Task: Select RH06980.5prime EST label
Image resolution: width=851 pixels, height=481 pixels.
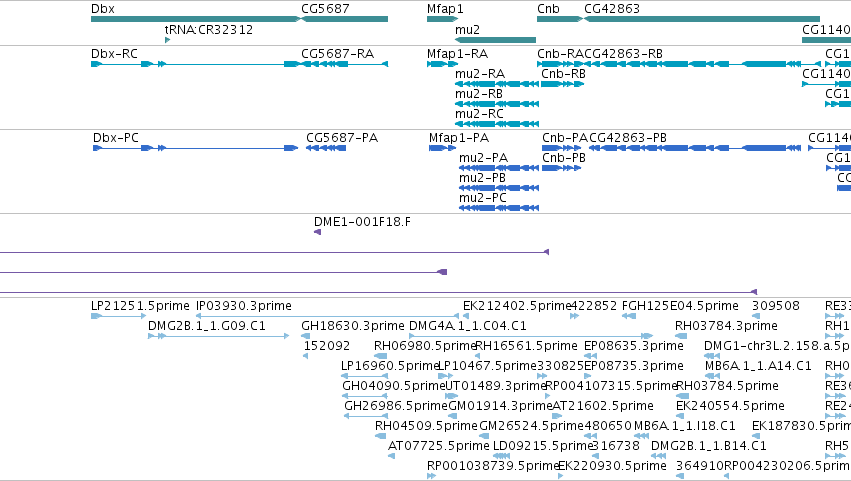Action: click(x=425, y=346)
